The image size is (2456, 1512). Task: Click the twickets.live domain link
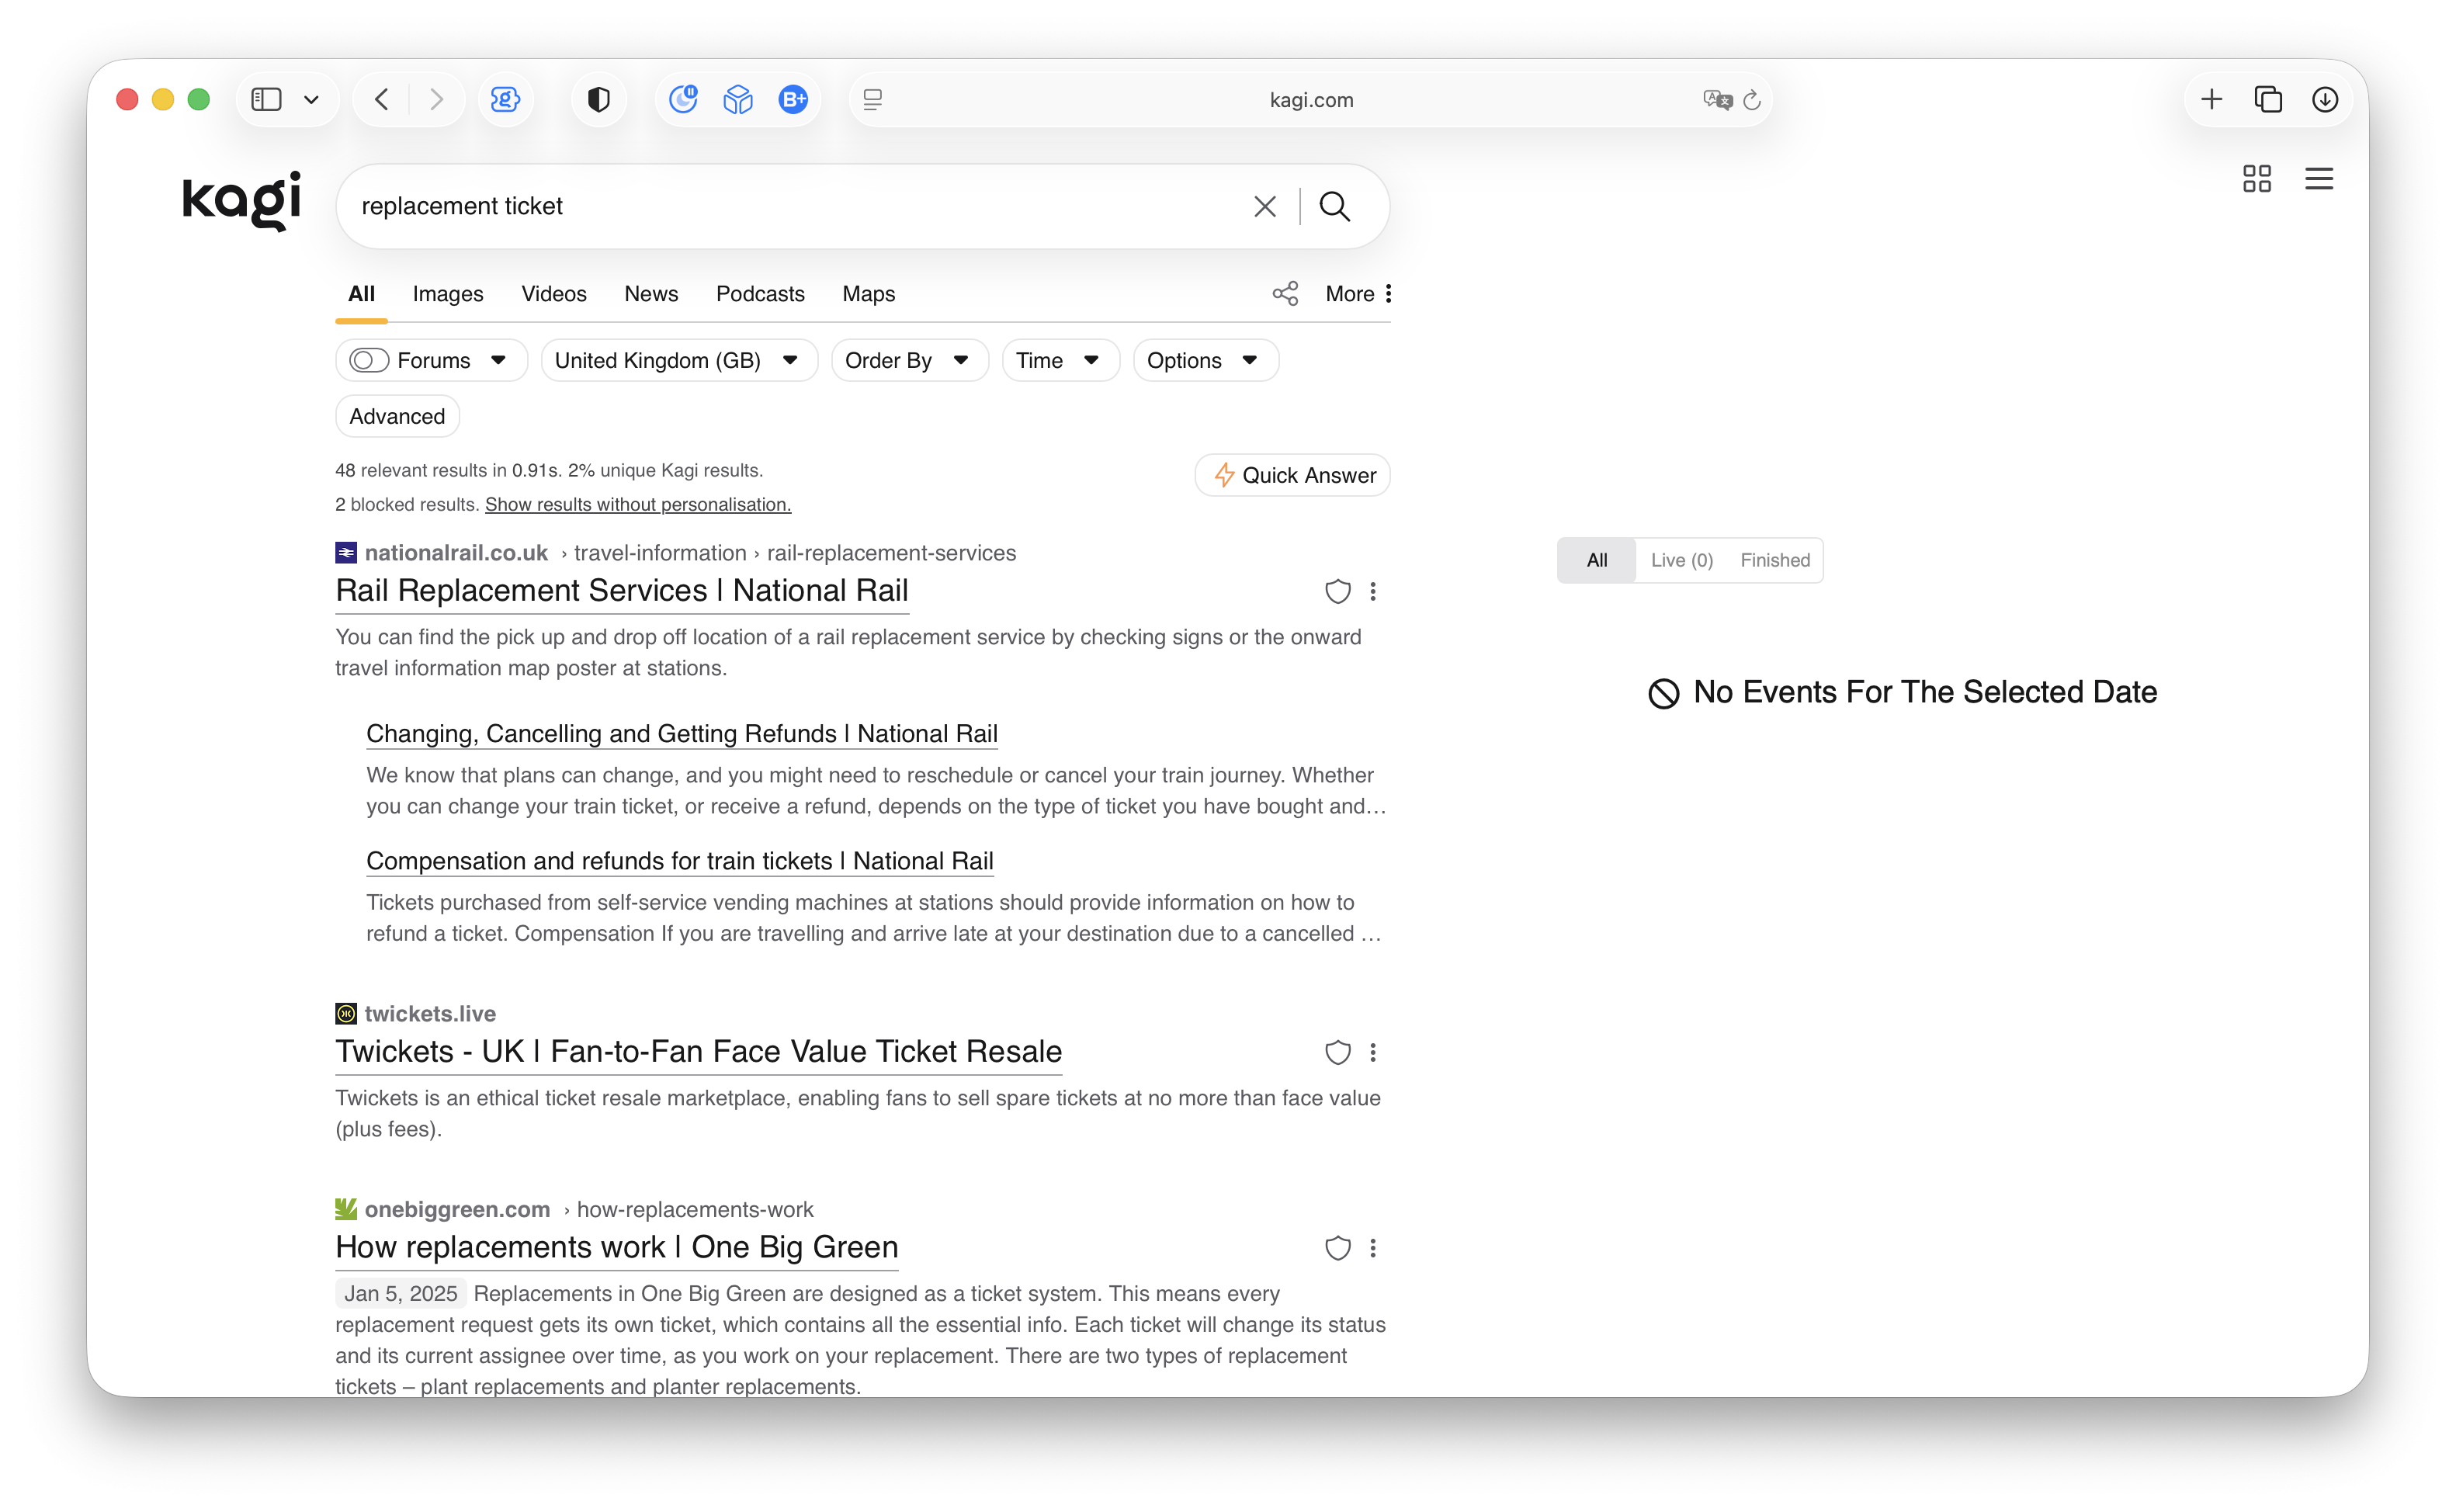[430, 1014]
